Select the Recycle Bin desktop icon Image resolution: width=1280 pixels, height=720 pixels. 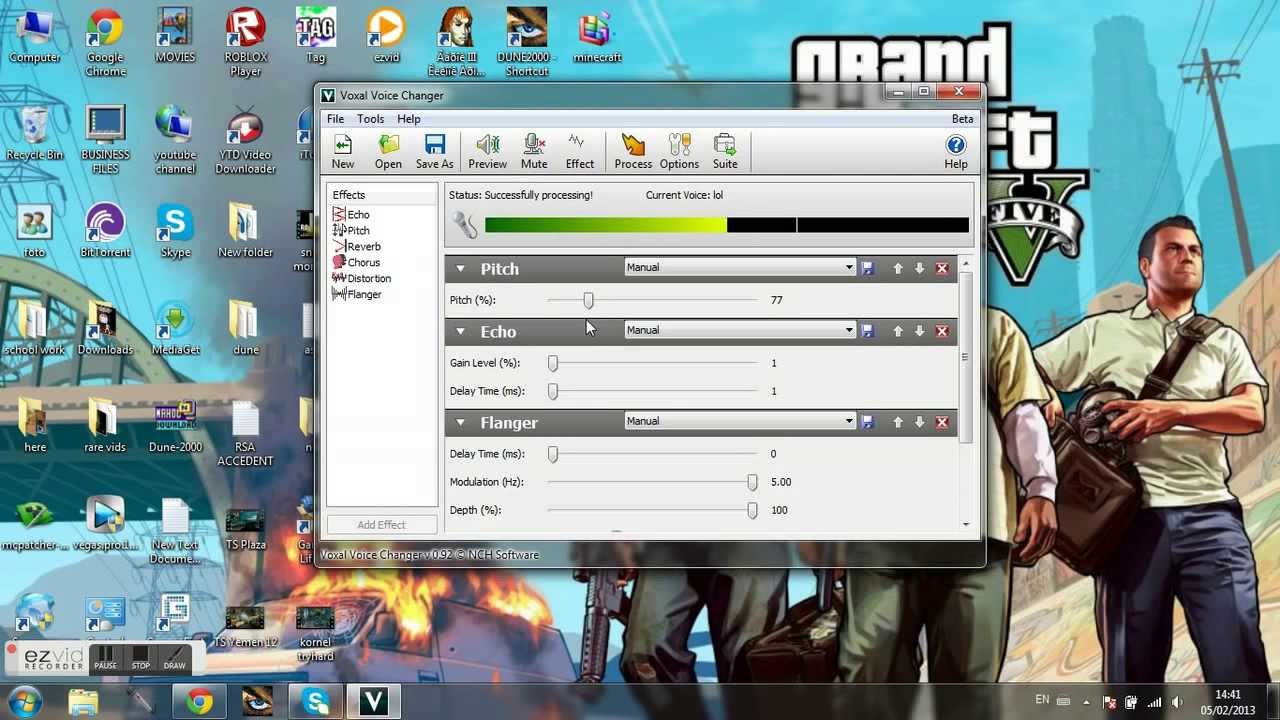point(34,134)
